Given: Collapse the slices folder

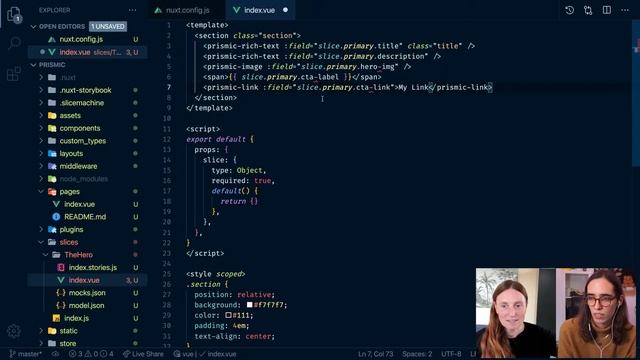Looking at the screenshot, I should (x=88, y=242).
